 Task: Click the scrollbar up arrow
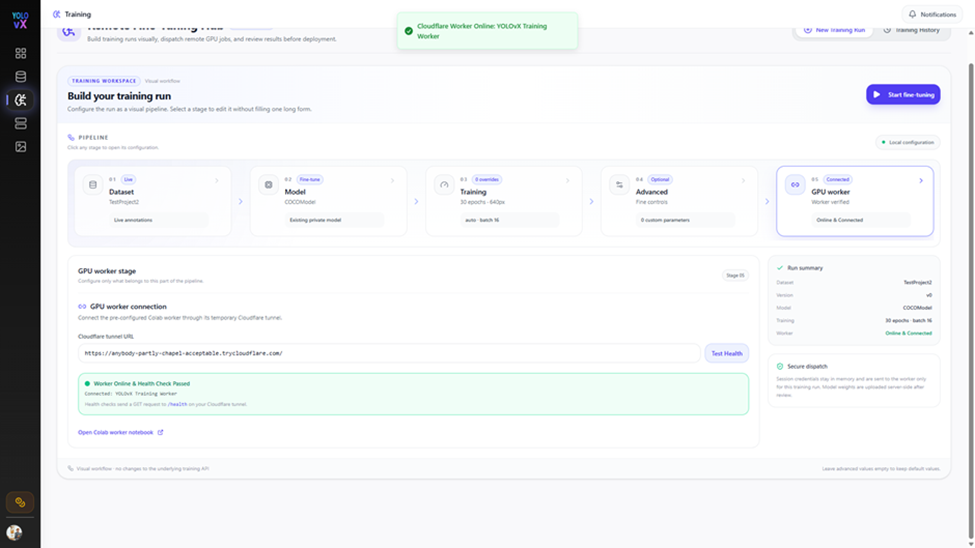[971, 32]
